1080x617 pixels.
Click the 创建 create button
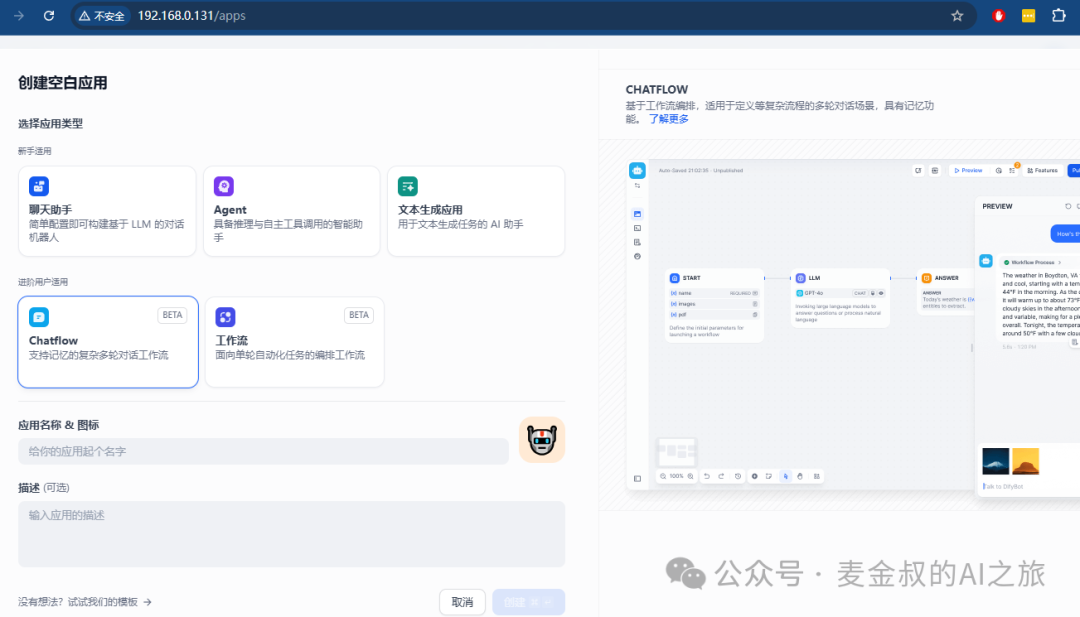tap(528, 602)
